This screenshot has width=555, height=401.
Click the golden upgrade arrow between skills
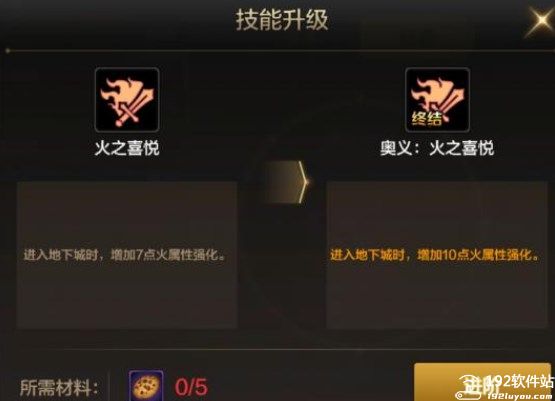pyautogui.click(x=287, y=182)
